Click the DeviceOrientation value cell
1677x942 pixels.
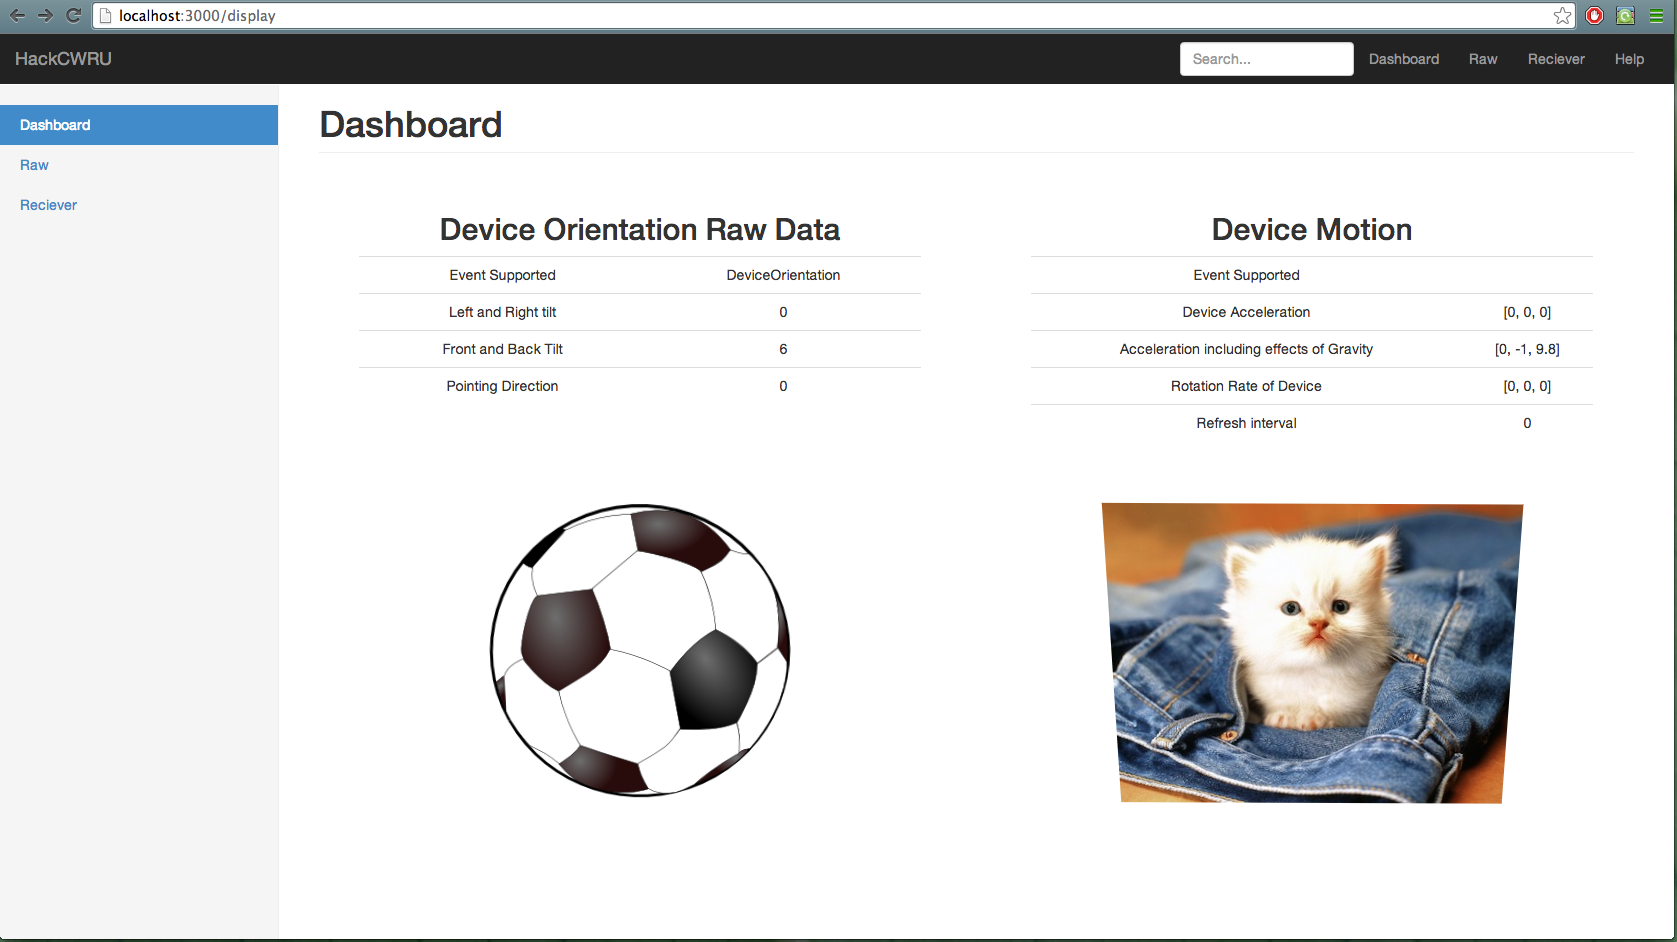783,275
